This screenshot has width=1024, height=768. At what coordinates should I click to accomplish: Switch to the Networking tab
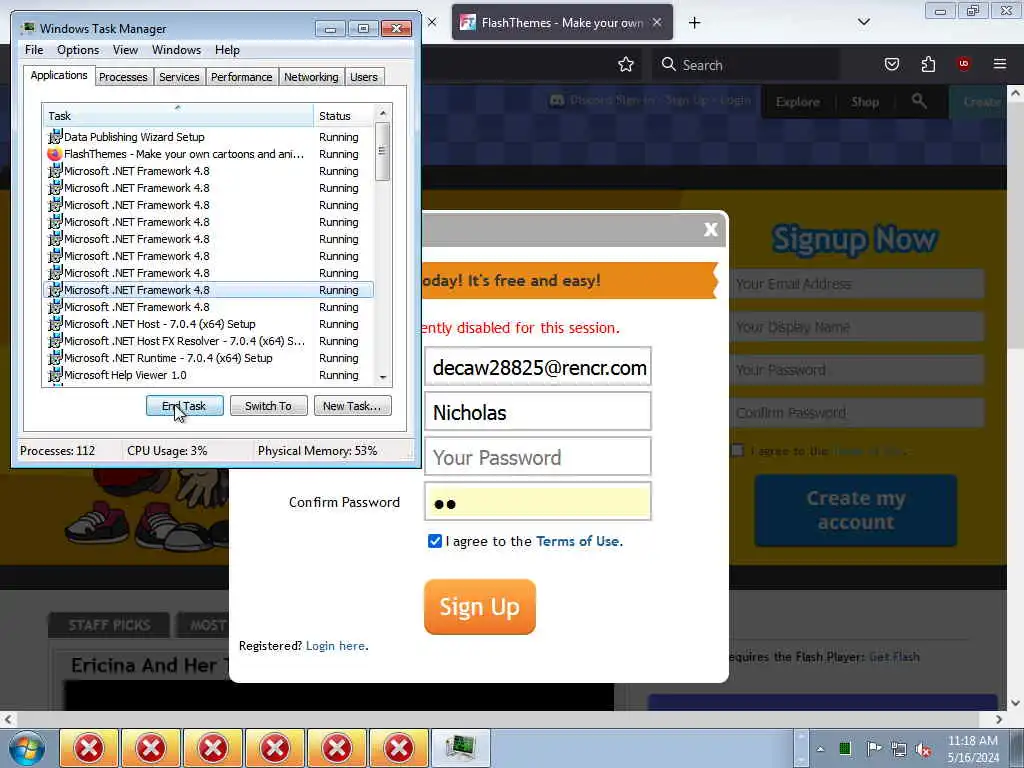[311, 77]
